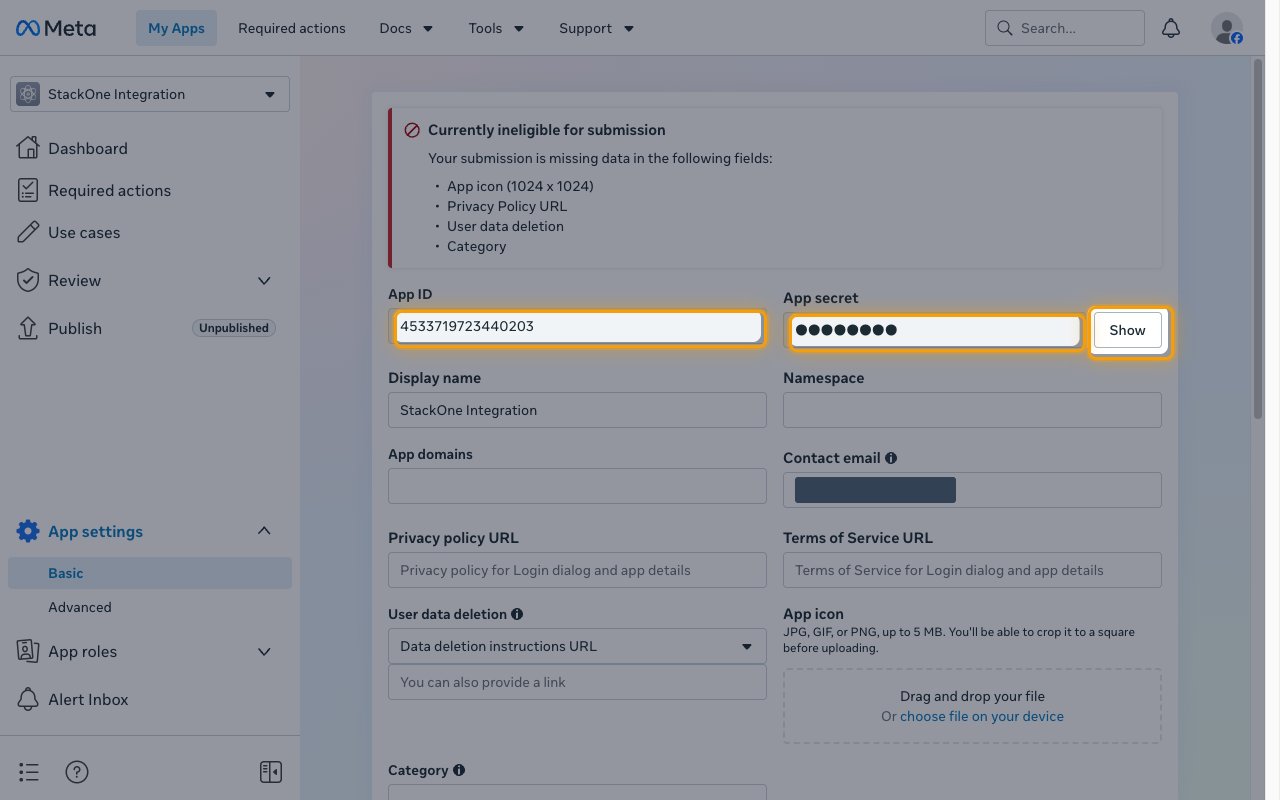Click the Required actions checklist icon in sidebar
1280x800 pixels.
click(x=28, y=190)
